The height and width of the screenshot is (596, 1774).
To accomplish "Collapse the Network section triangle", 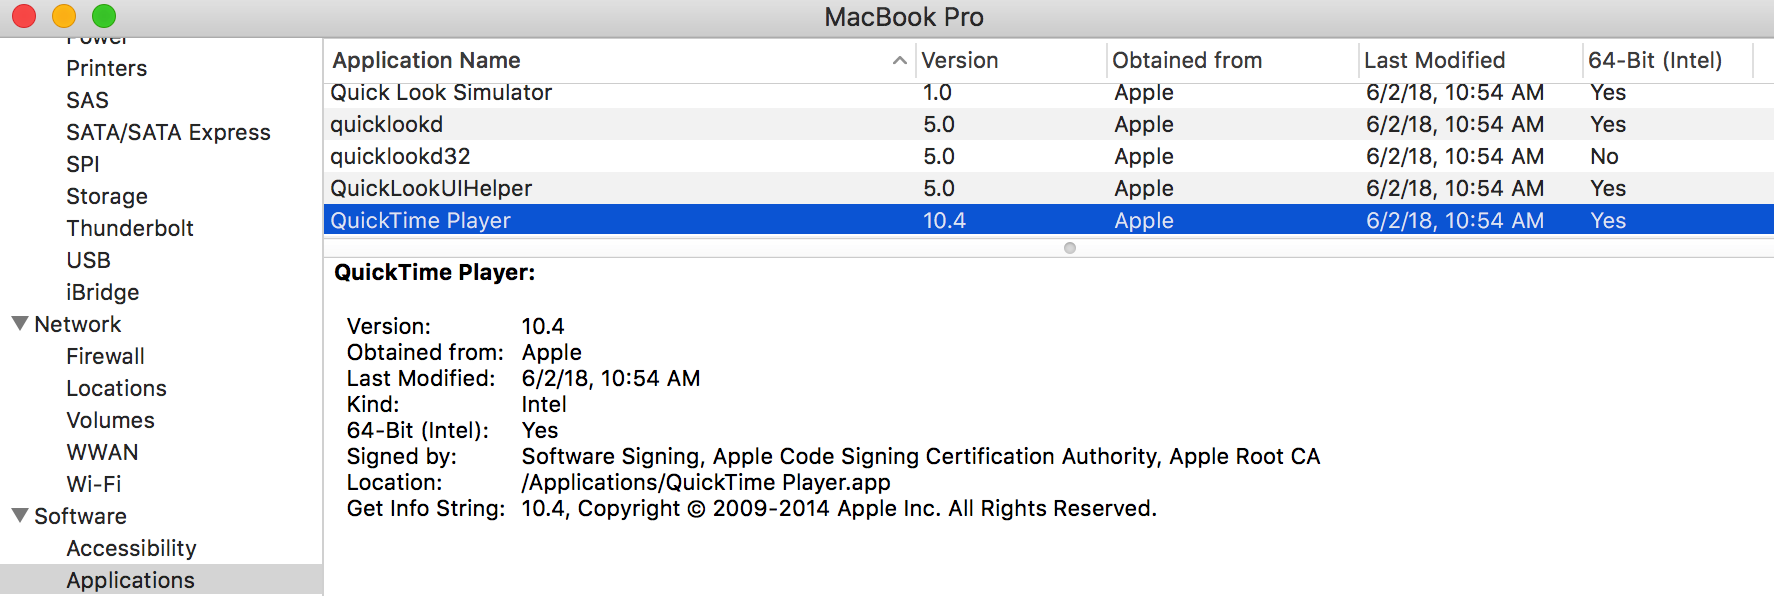I will 20,324.
